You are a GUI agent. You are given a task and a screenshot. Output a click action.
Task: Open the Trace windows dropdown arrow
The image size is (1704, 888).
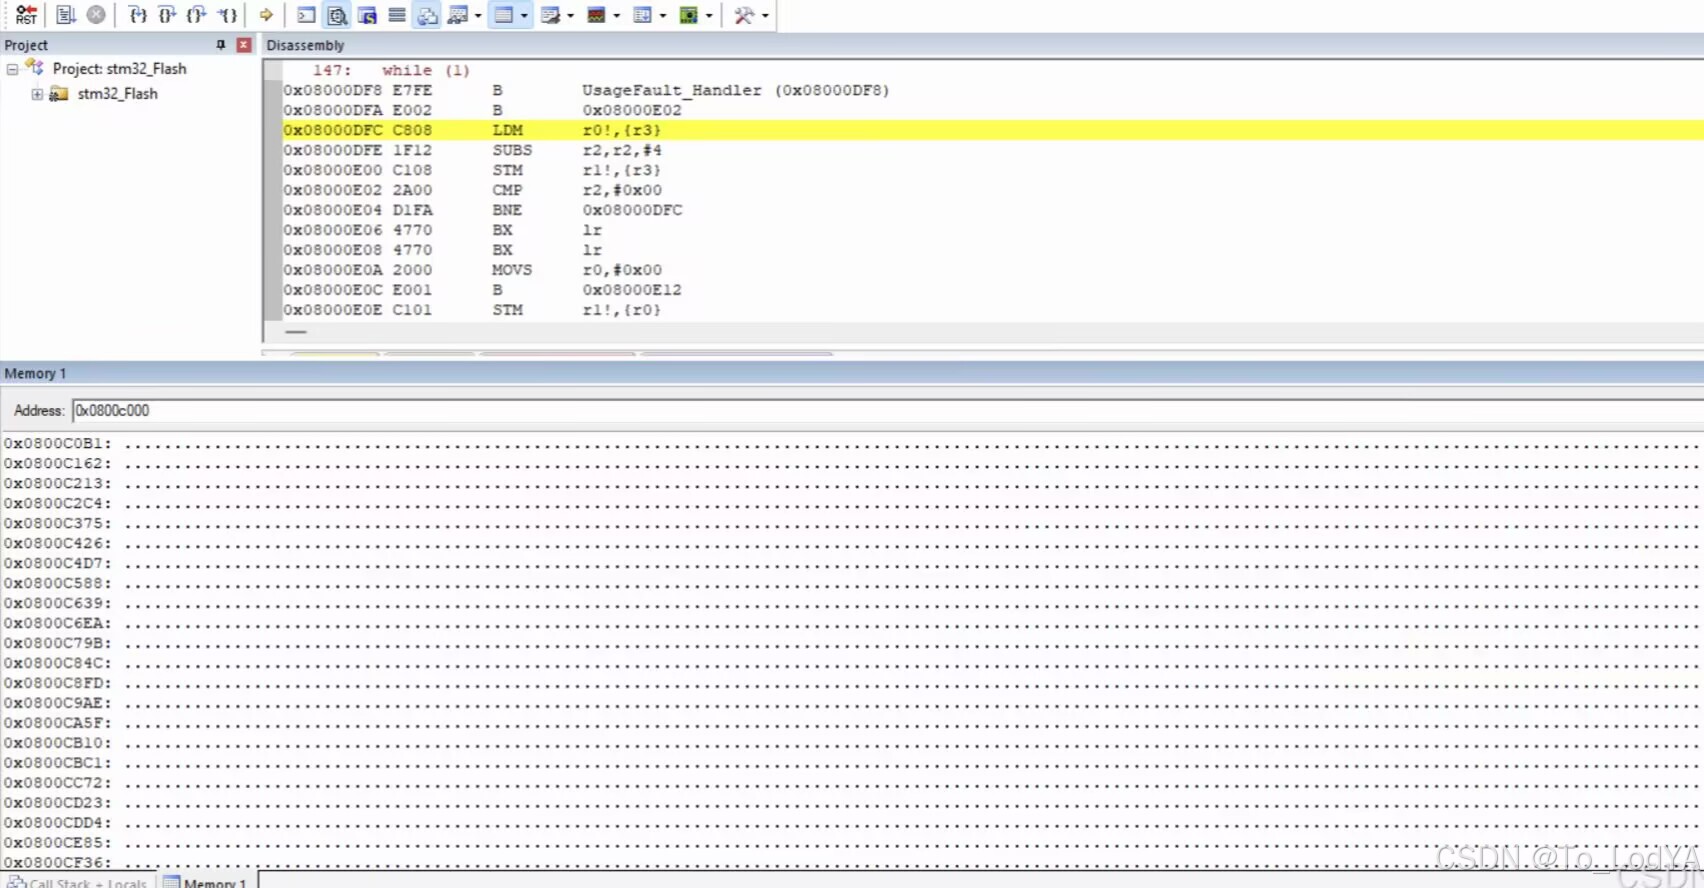click(x=663, y=16)
